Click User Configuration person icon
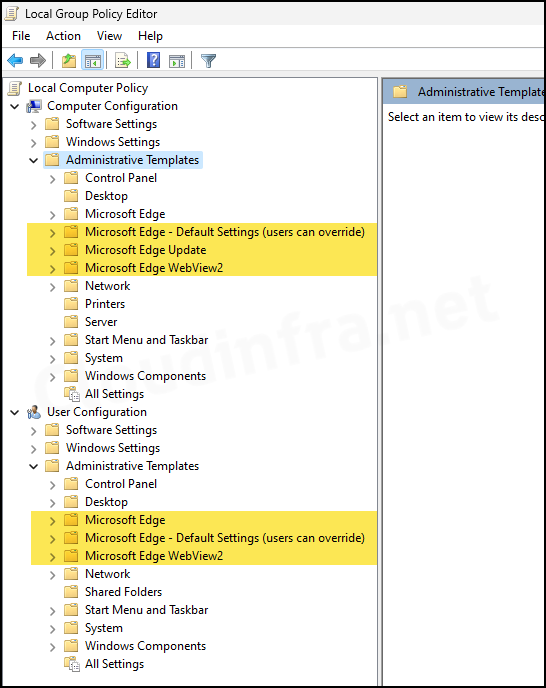This screenshot has height=688, width=546. 34,412
